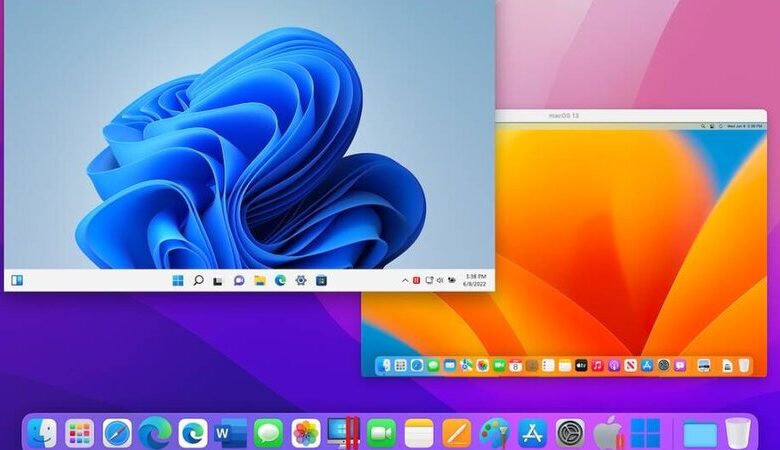This screenshot has width=780, height=450.
Task: Open Music in the macOS 13 VM dock
Action: click(x=597, y=365)
